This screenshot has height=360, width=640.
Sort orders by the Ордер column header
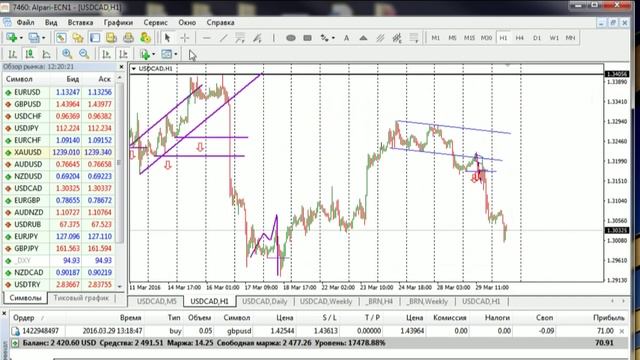point(24,318)
